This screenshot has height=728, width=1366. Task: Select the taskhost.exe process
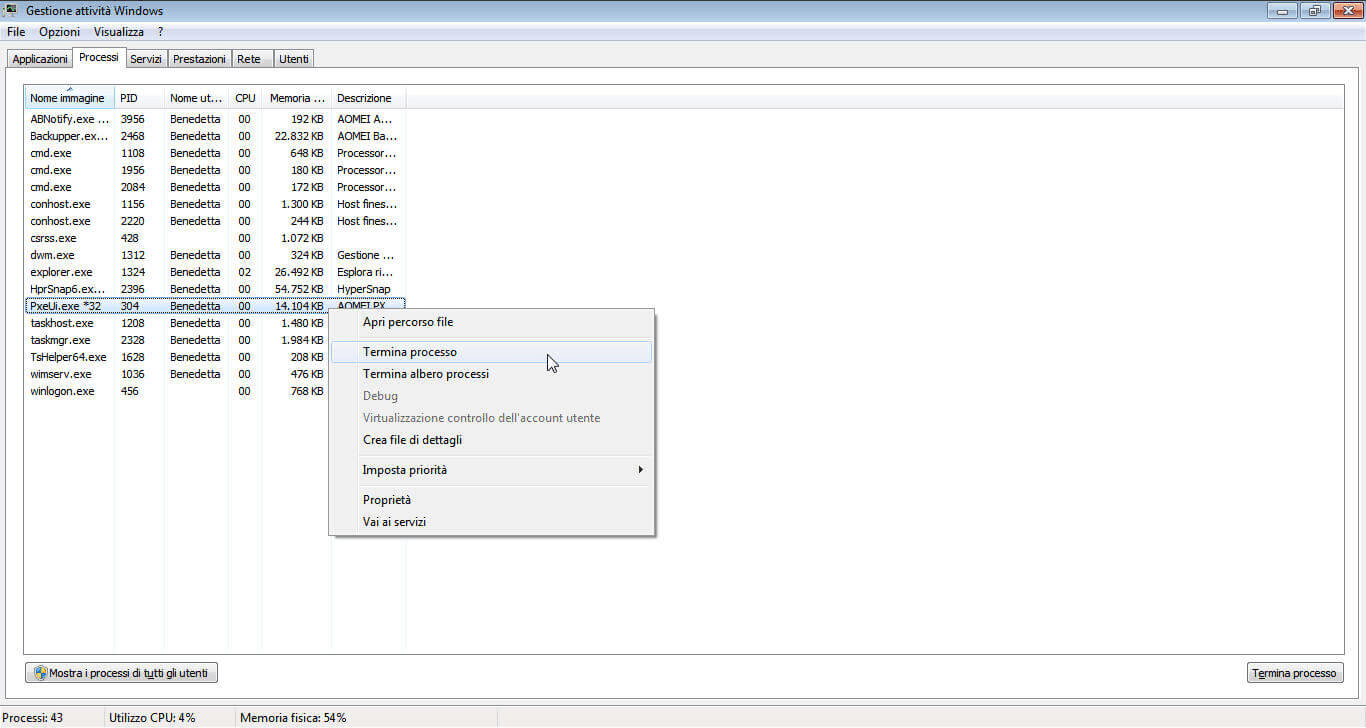point(177,323)
